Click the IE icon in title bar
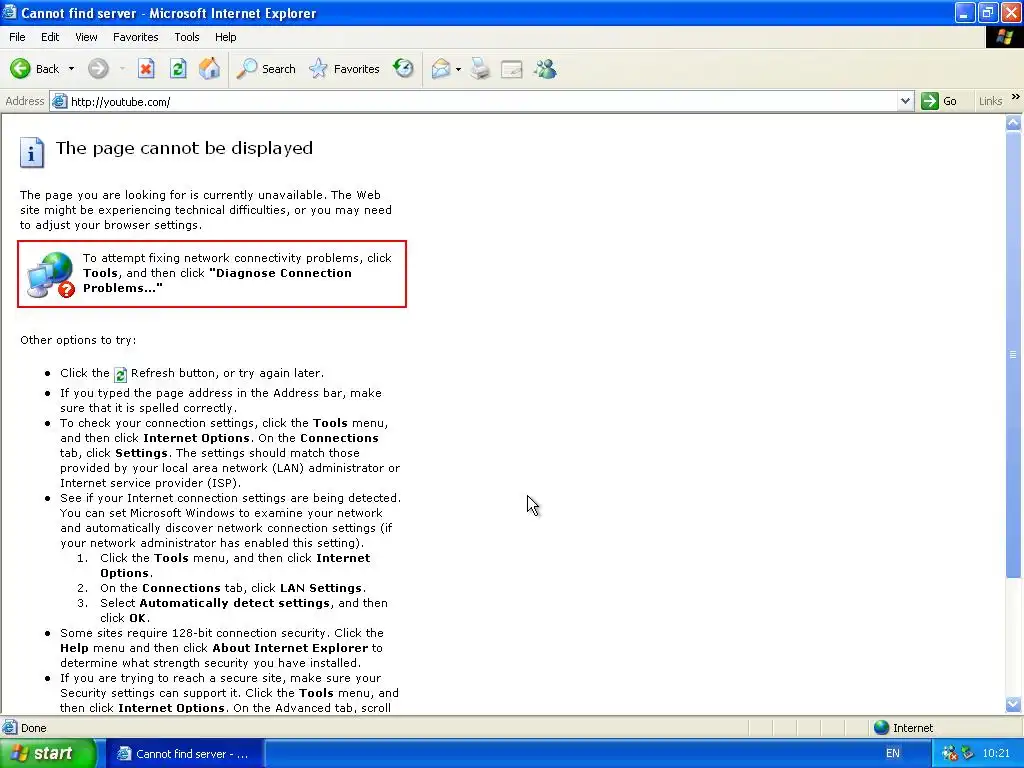 point(10,12)
